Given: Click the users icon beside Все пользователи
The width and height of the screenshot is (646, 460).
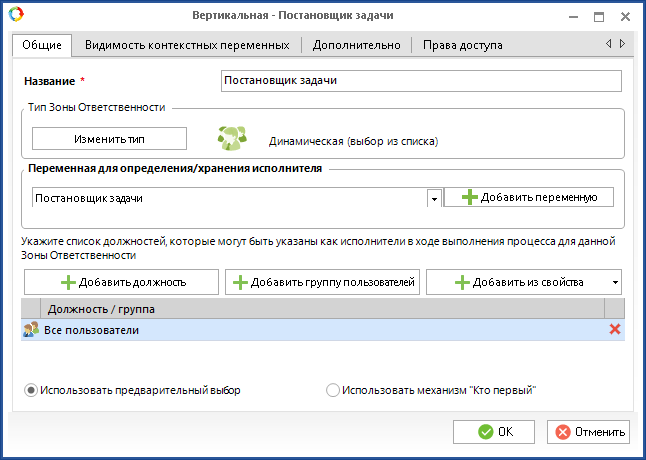Looking at the screenshot, I should (31, 330).
